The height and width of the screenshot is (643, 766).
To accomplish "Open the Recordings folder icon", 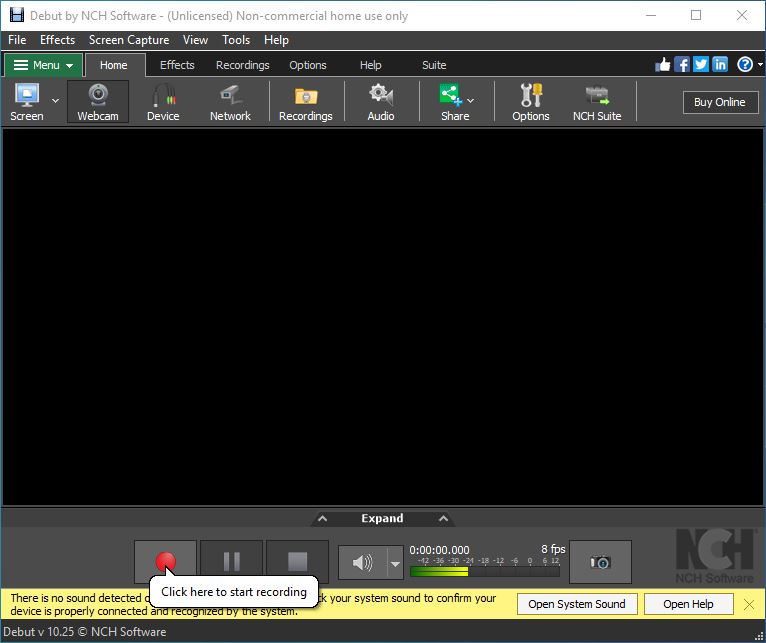I will tap(306, 102).
